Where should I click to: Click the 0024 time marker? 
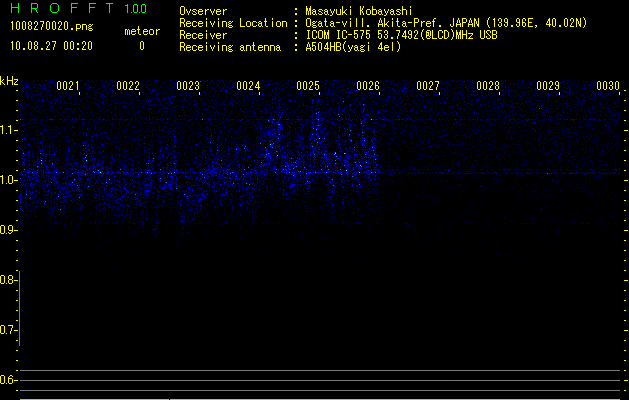coord(248,86)
